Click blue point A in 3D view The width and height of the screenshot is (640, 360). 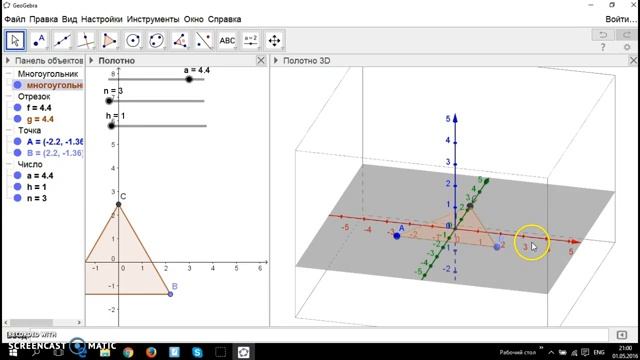click(397, 236)
